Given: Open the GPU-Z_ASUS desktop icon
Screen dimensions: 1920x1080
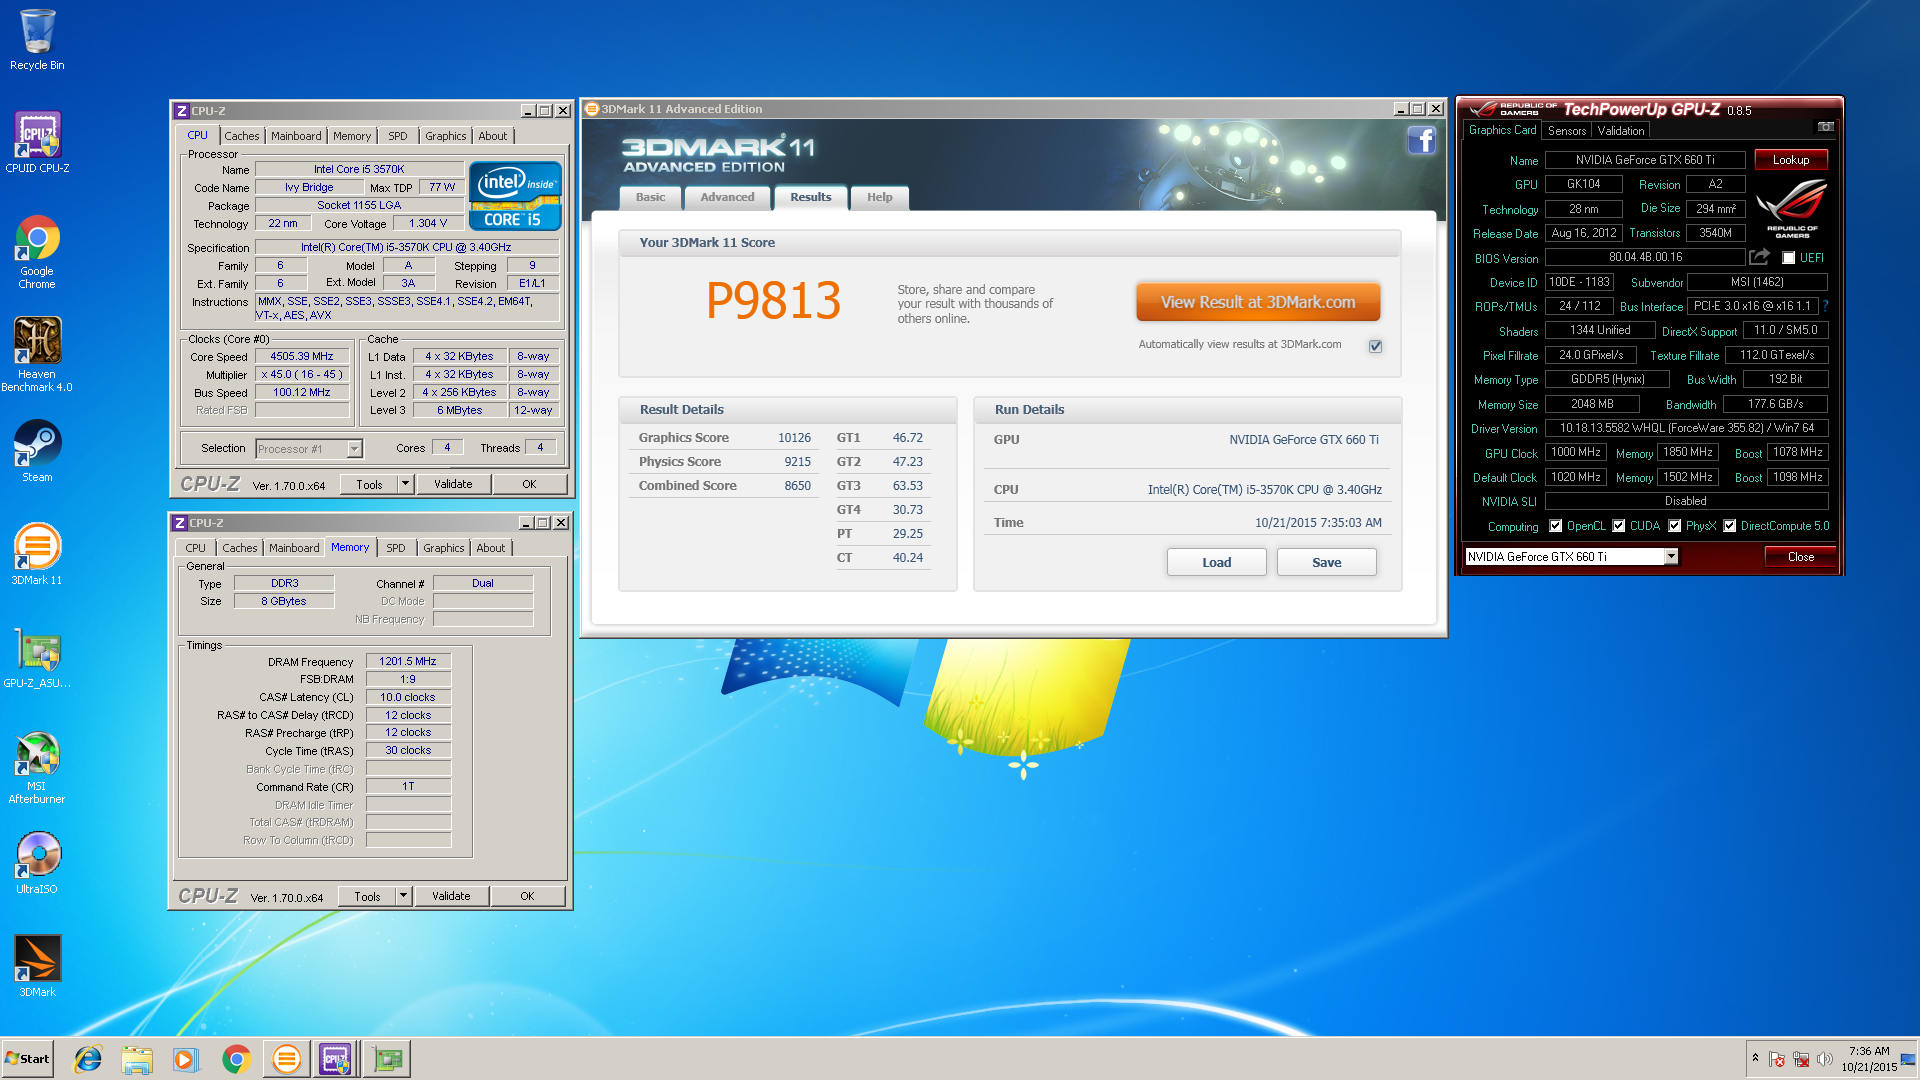Looking at the screenshot, I should (x=37, y=658).
